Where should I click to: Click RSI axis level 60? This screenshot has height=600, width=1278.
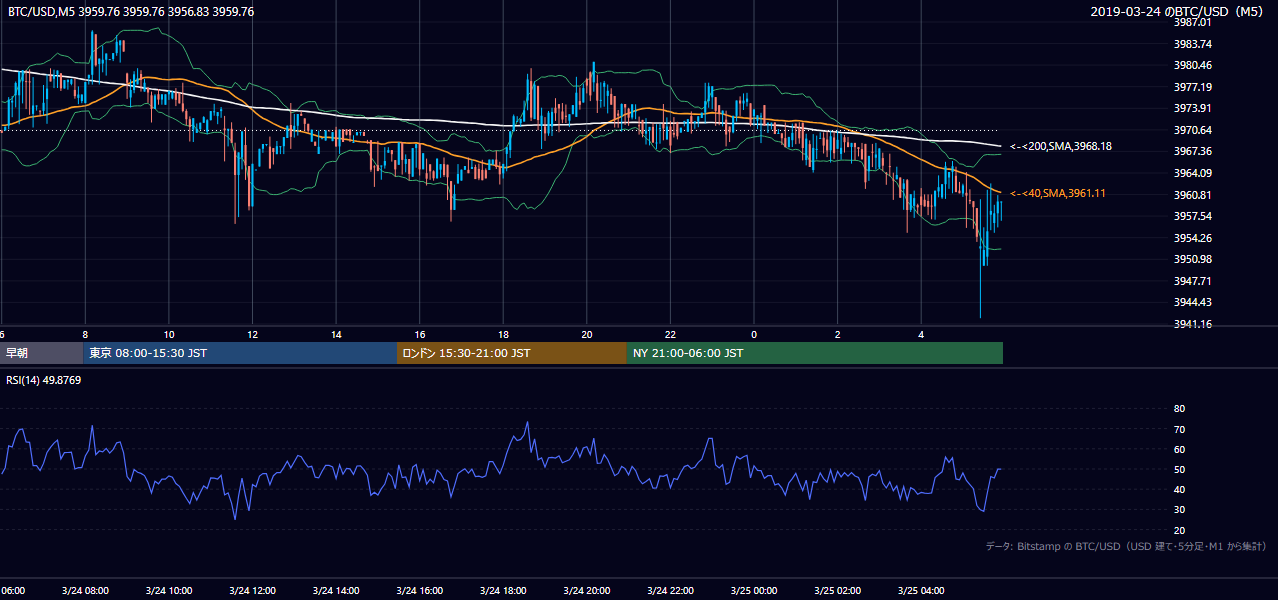click(x=1179, y=449)
